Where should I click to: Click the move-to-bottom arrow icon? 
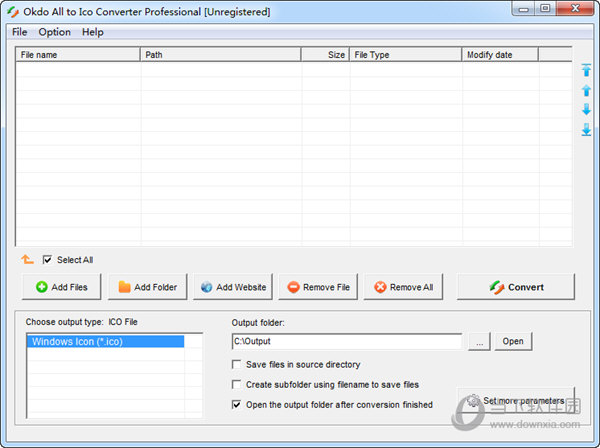586,129
